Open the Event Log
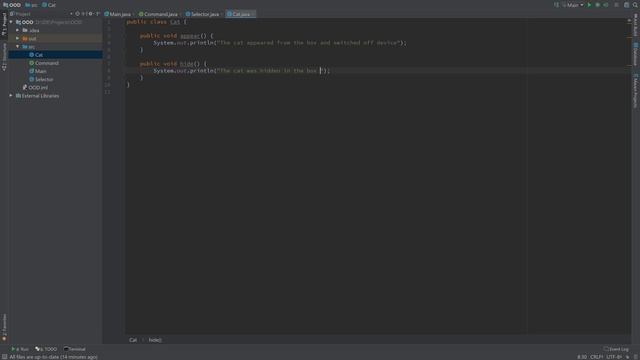Viewport: 640px width, 360px height. pyautogui.click(x=616, y=349)
